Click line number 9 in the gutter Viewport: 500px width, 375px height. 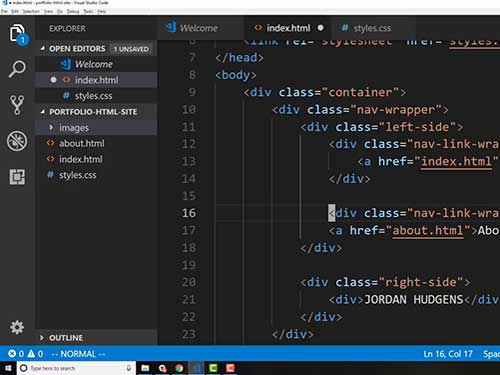[x=192, y=92]
